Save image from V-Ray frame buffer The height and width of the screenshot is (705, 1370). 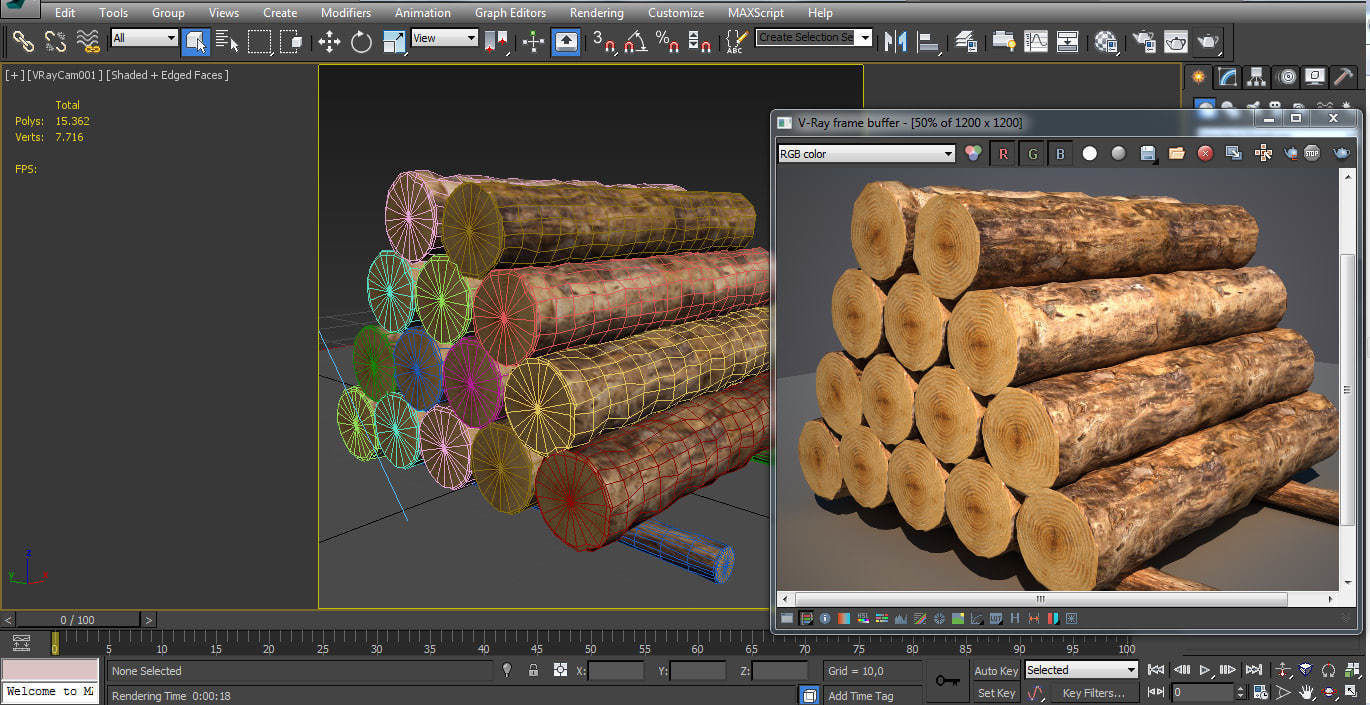[1148, 153]
